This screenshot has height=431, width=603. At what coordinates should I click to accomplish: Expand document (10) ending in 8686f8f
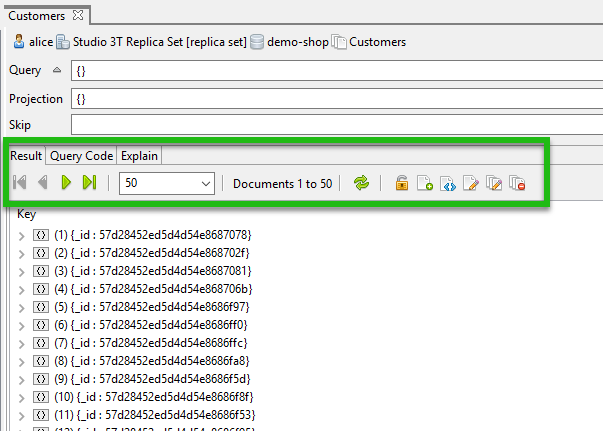(x=22, y=398)
